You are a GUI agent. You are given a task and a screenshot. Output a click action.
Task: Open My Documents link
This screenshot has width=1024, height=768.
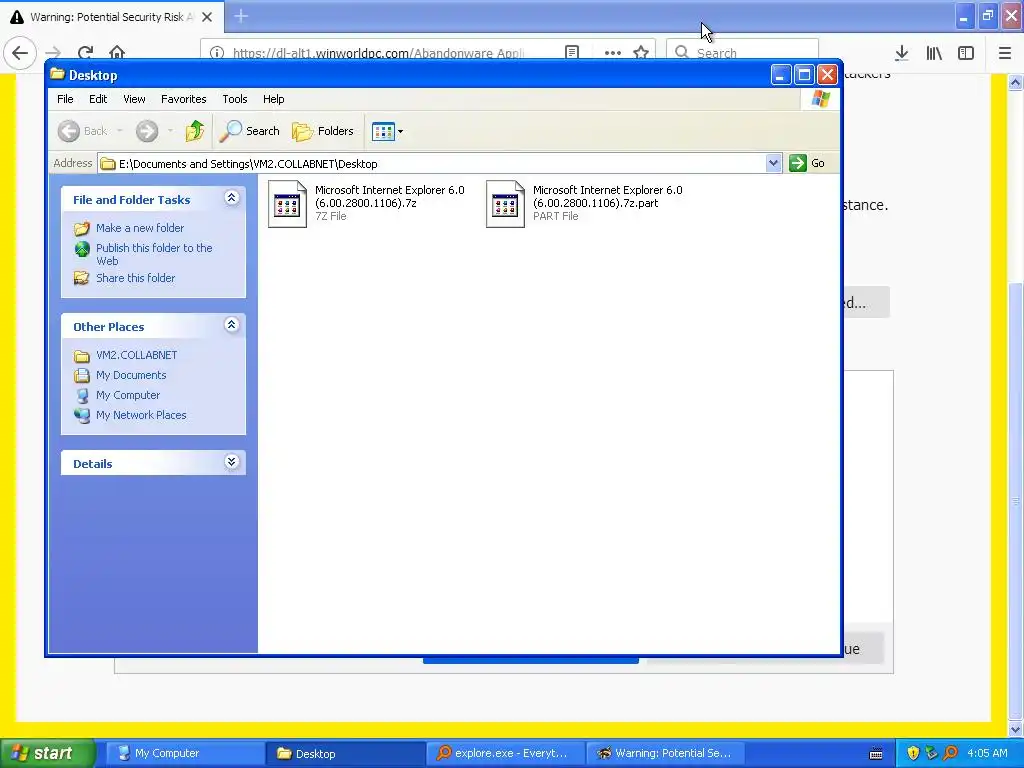coord(131,376)
